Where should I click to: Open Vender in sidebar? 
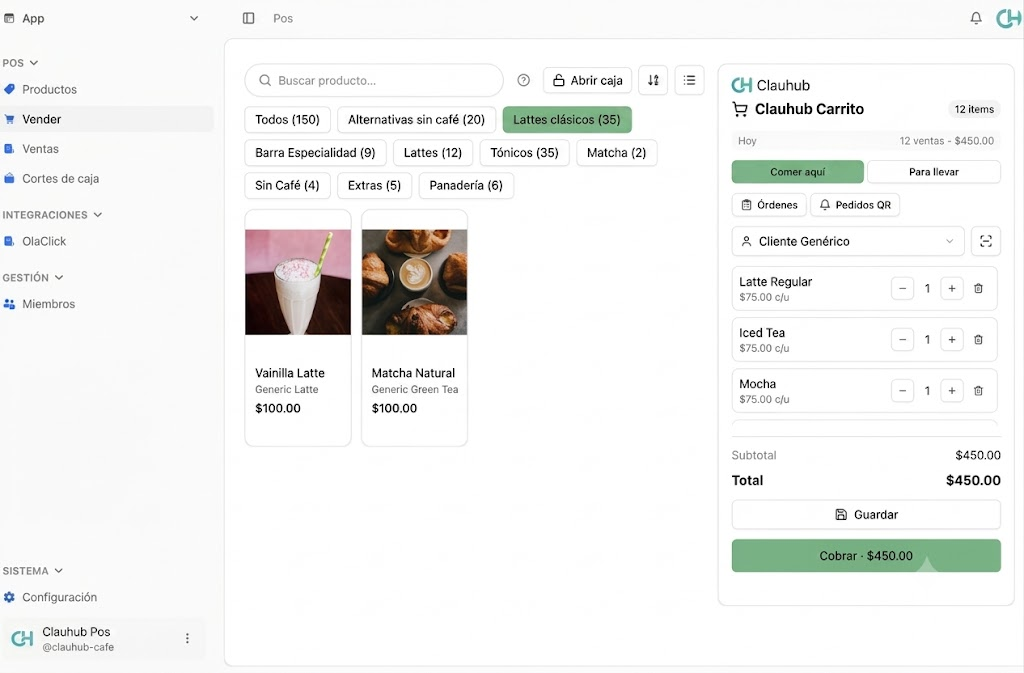click(x=106, y=119)
